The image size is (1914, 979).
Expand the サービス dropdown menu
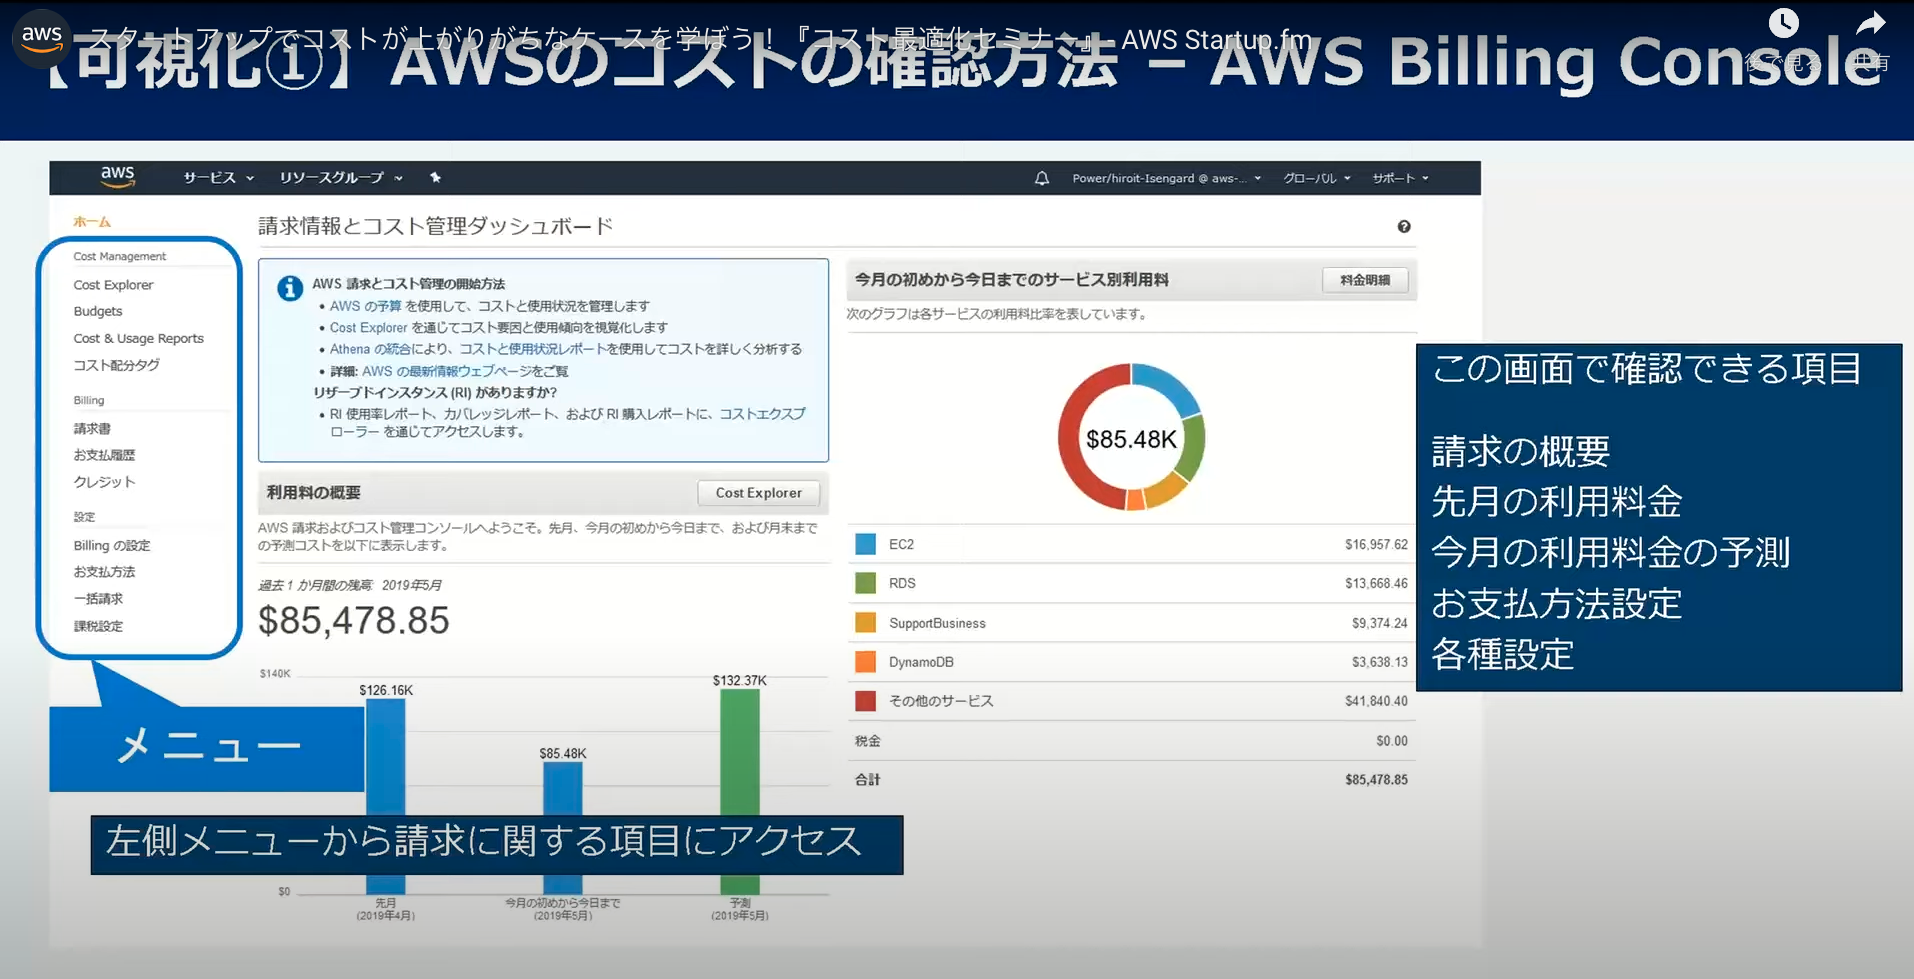click(x=218, y=178)
